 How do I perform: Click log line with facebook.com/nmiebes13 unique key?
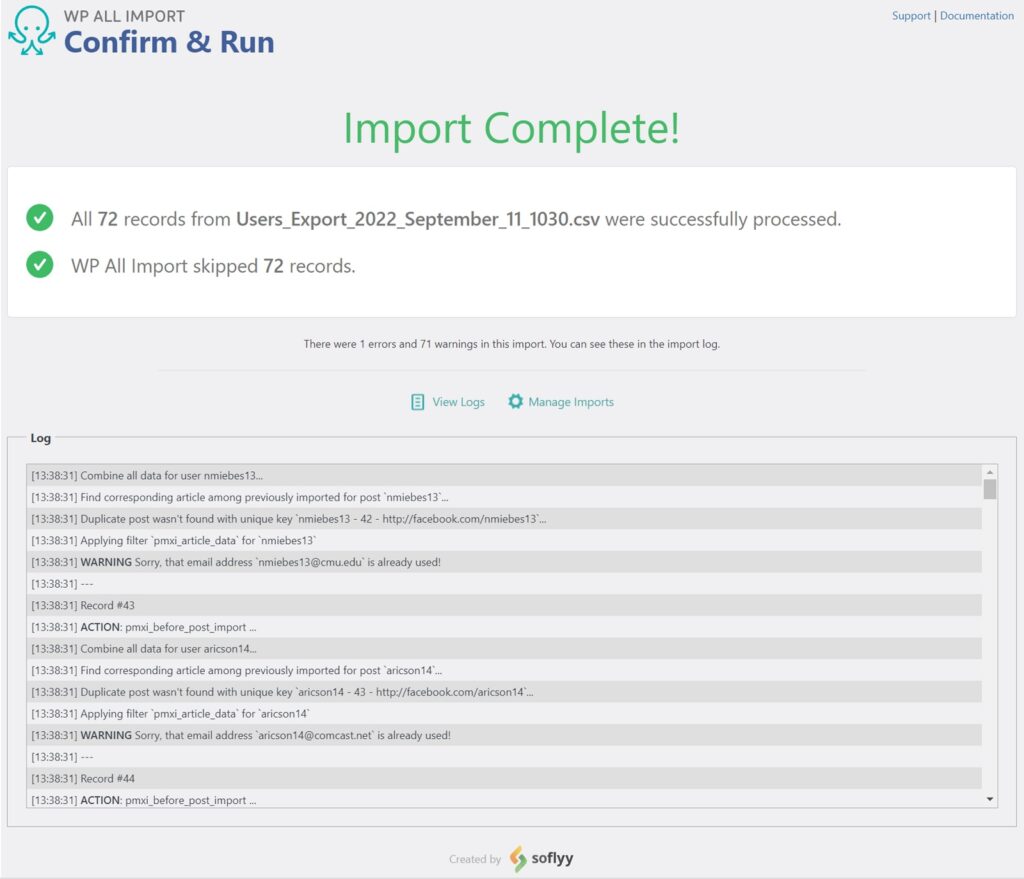click(504, 519)
